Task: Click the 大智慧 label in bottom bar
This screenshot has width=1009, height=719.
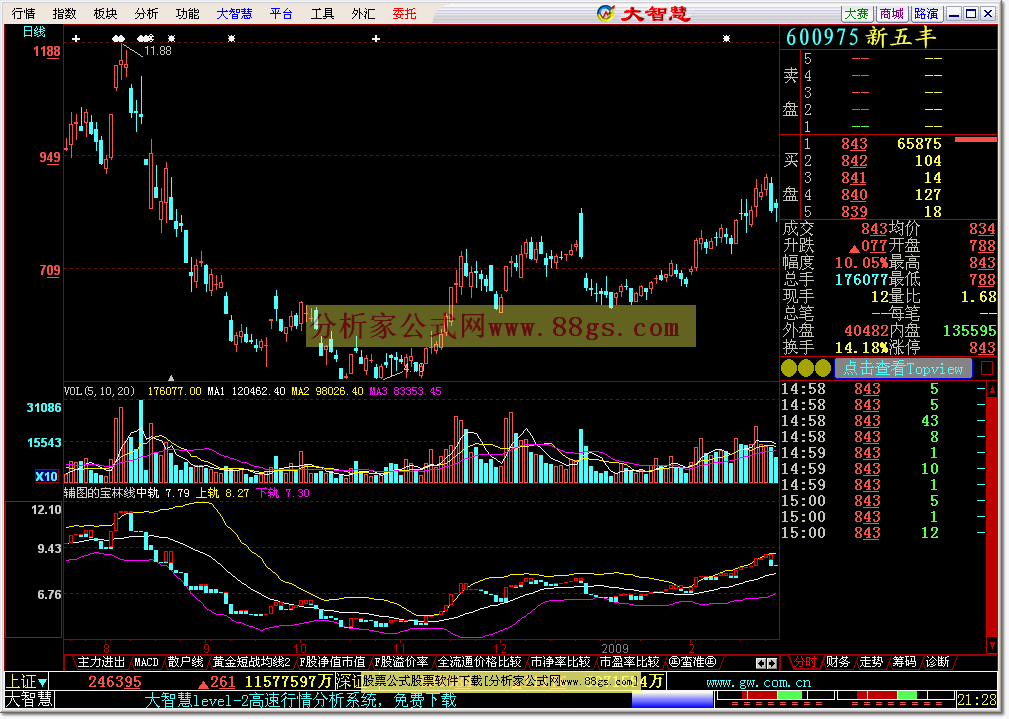Action: click(x=29, y=699)
